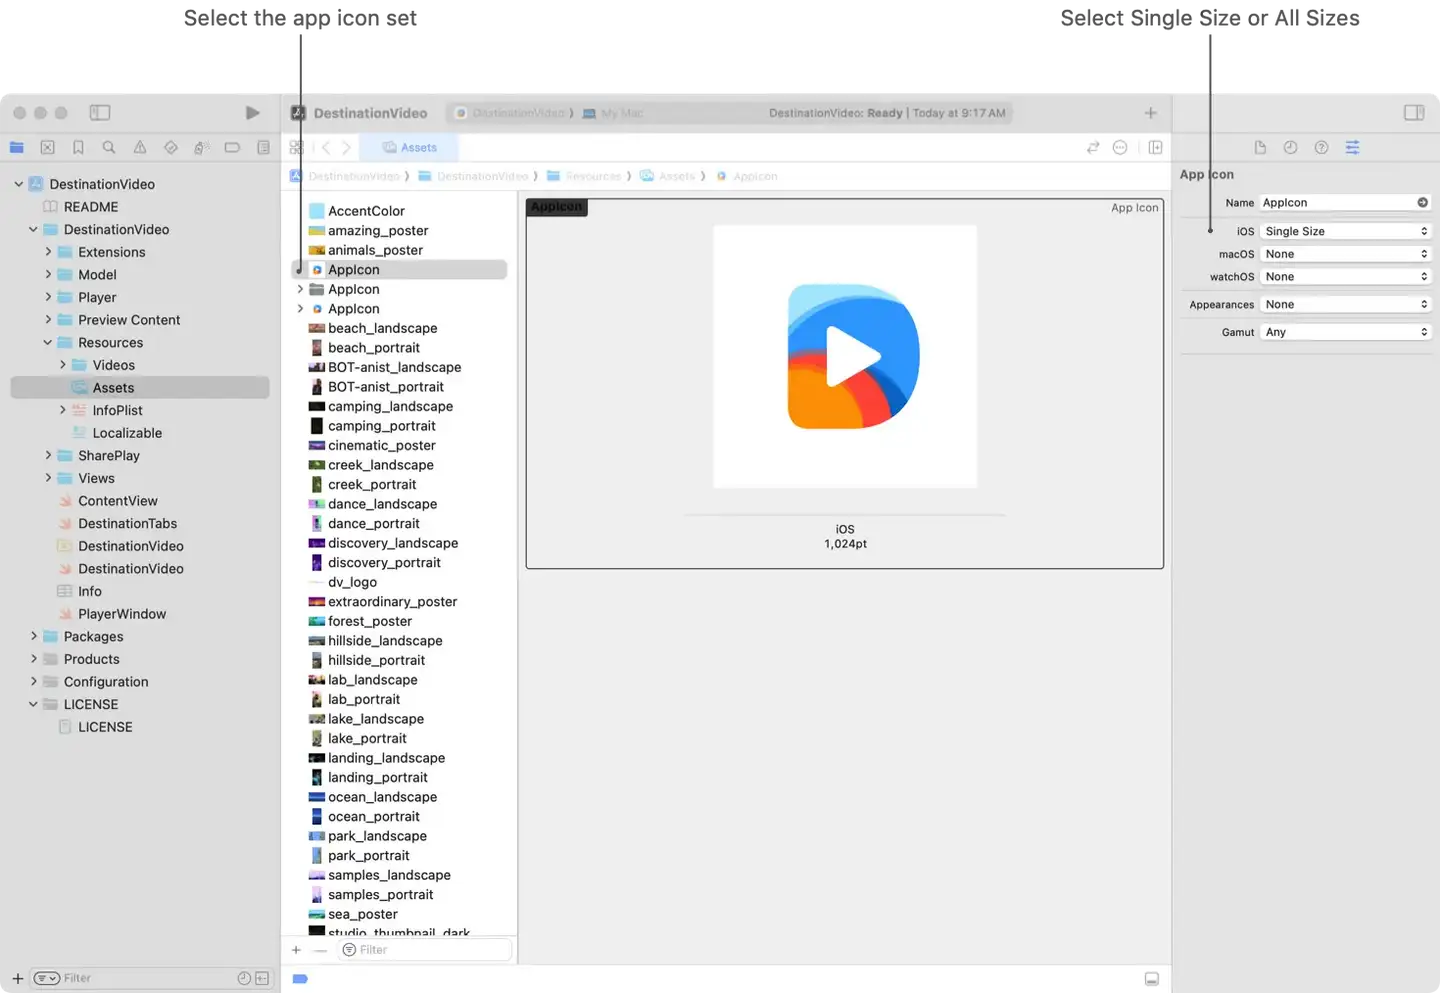Expand the Extensions folder
This screenshot has height=993, width=1440.
48,252
